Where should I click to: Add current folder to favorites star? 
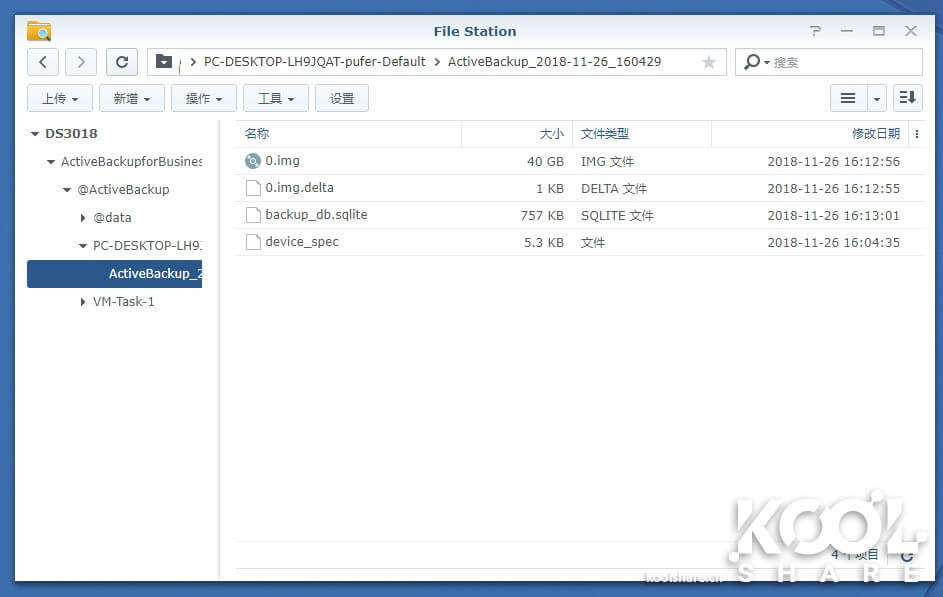tap(709, 62)
